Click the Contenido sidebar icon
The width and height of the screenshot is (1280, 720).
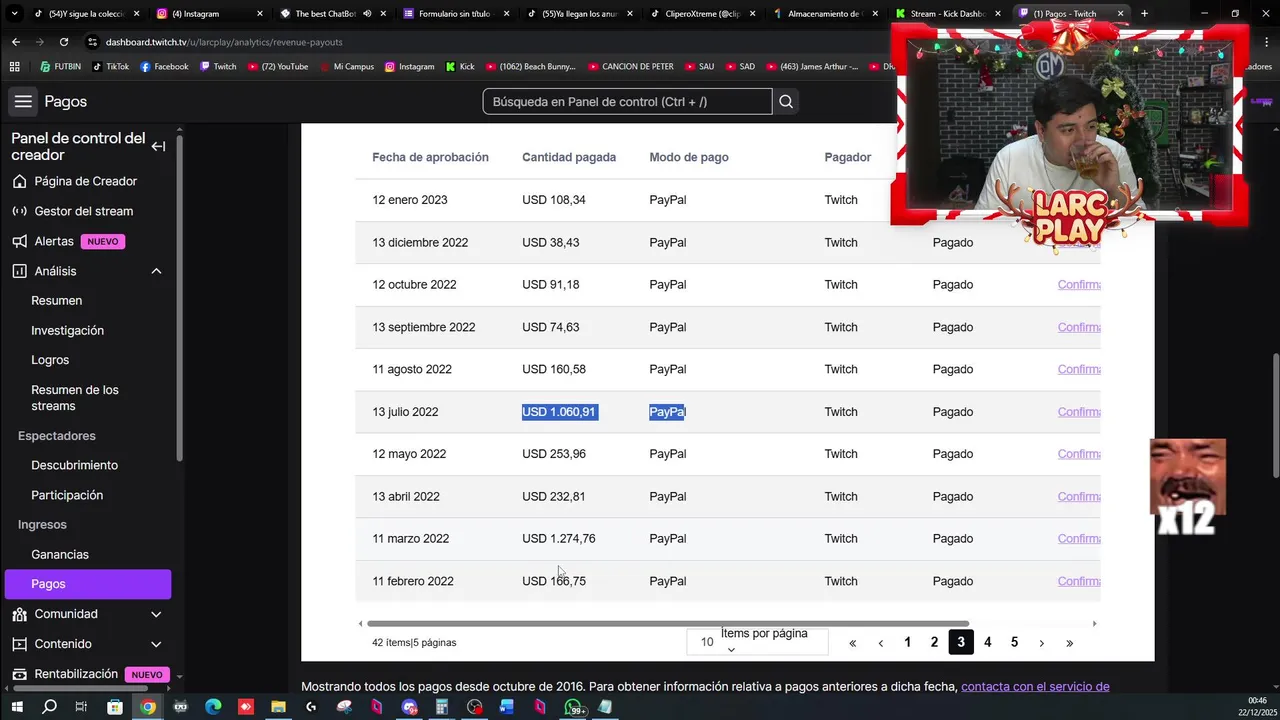coord(19,644)
